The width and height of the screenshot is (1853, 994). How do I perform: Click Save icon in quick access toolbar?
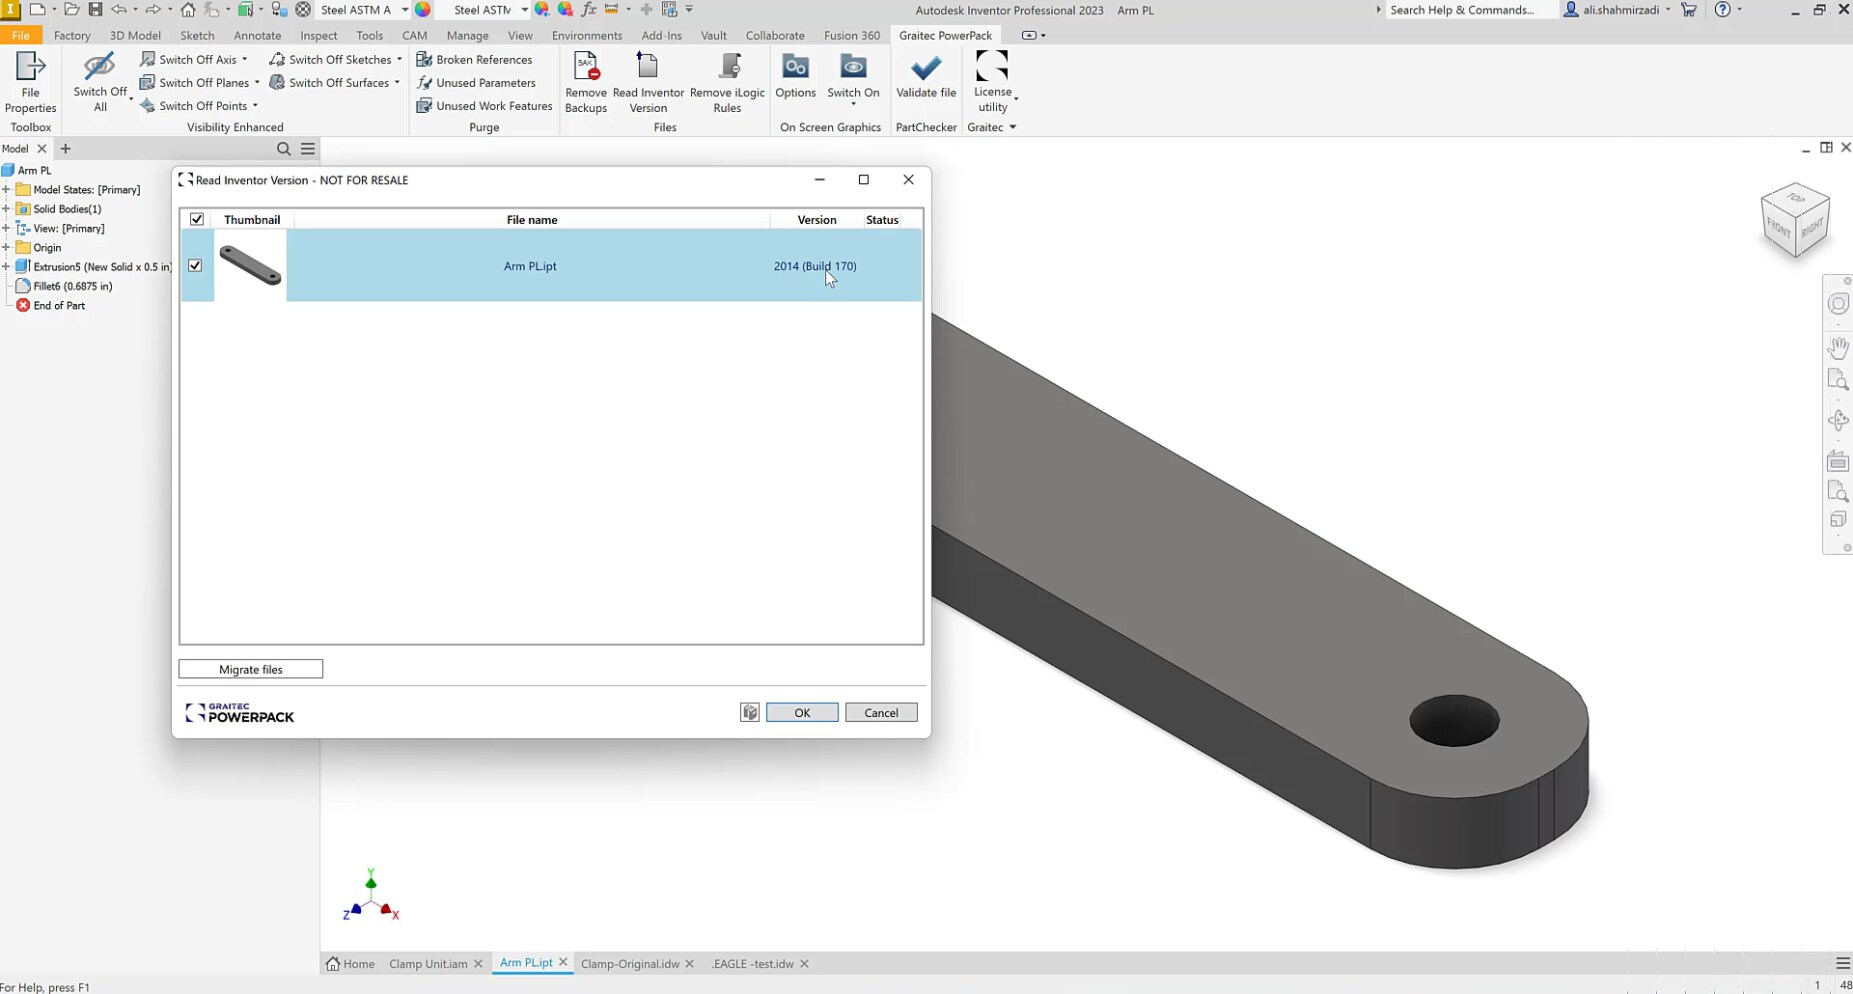coord(95,9)
